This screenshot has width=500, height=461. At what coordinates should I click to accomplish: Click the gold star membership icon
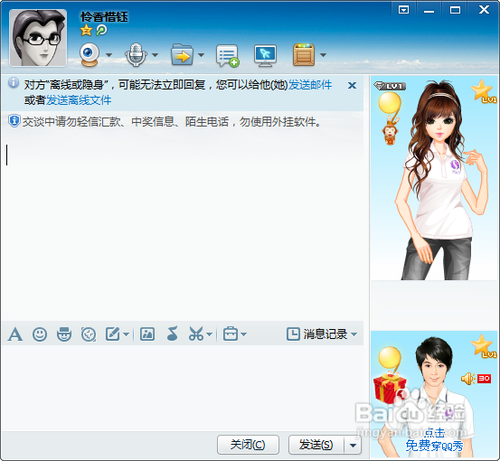pos(86,30)
